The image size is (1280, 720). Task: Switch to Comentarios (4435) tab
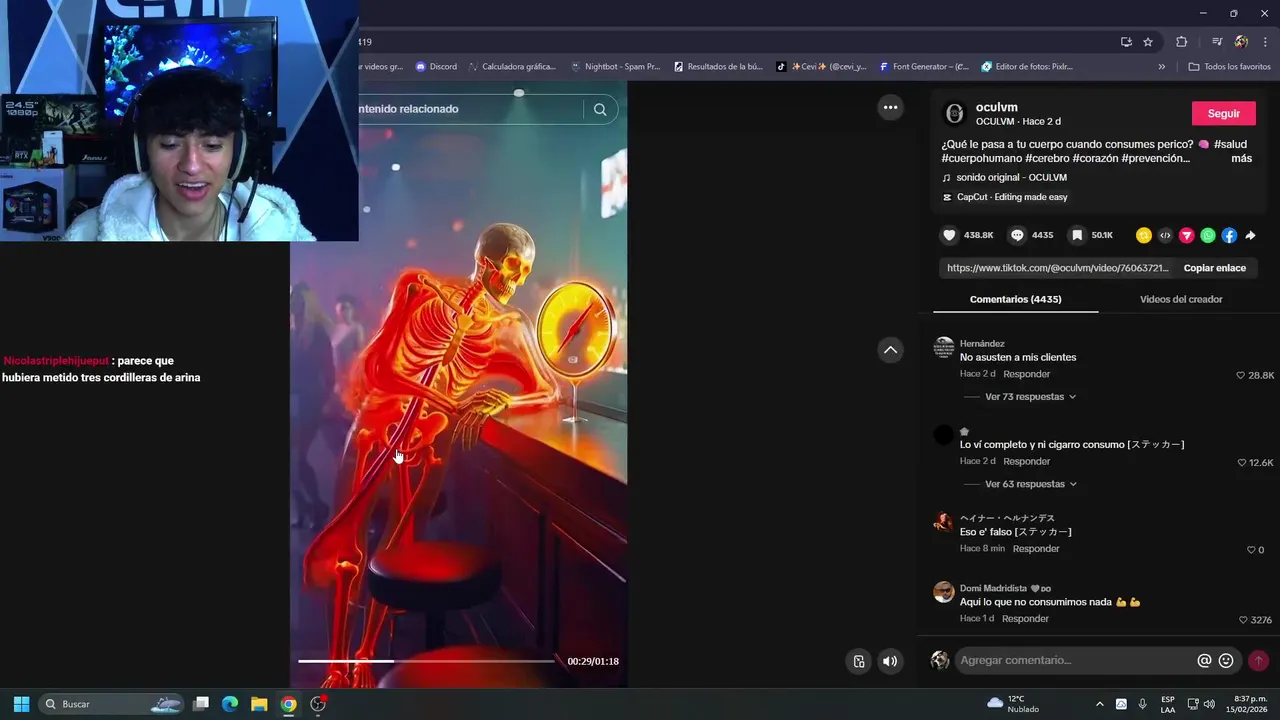pos(1015,299)
